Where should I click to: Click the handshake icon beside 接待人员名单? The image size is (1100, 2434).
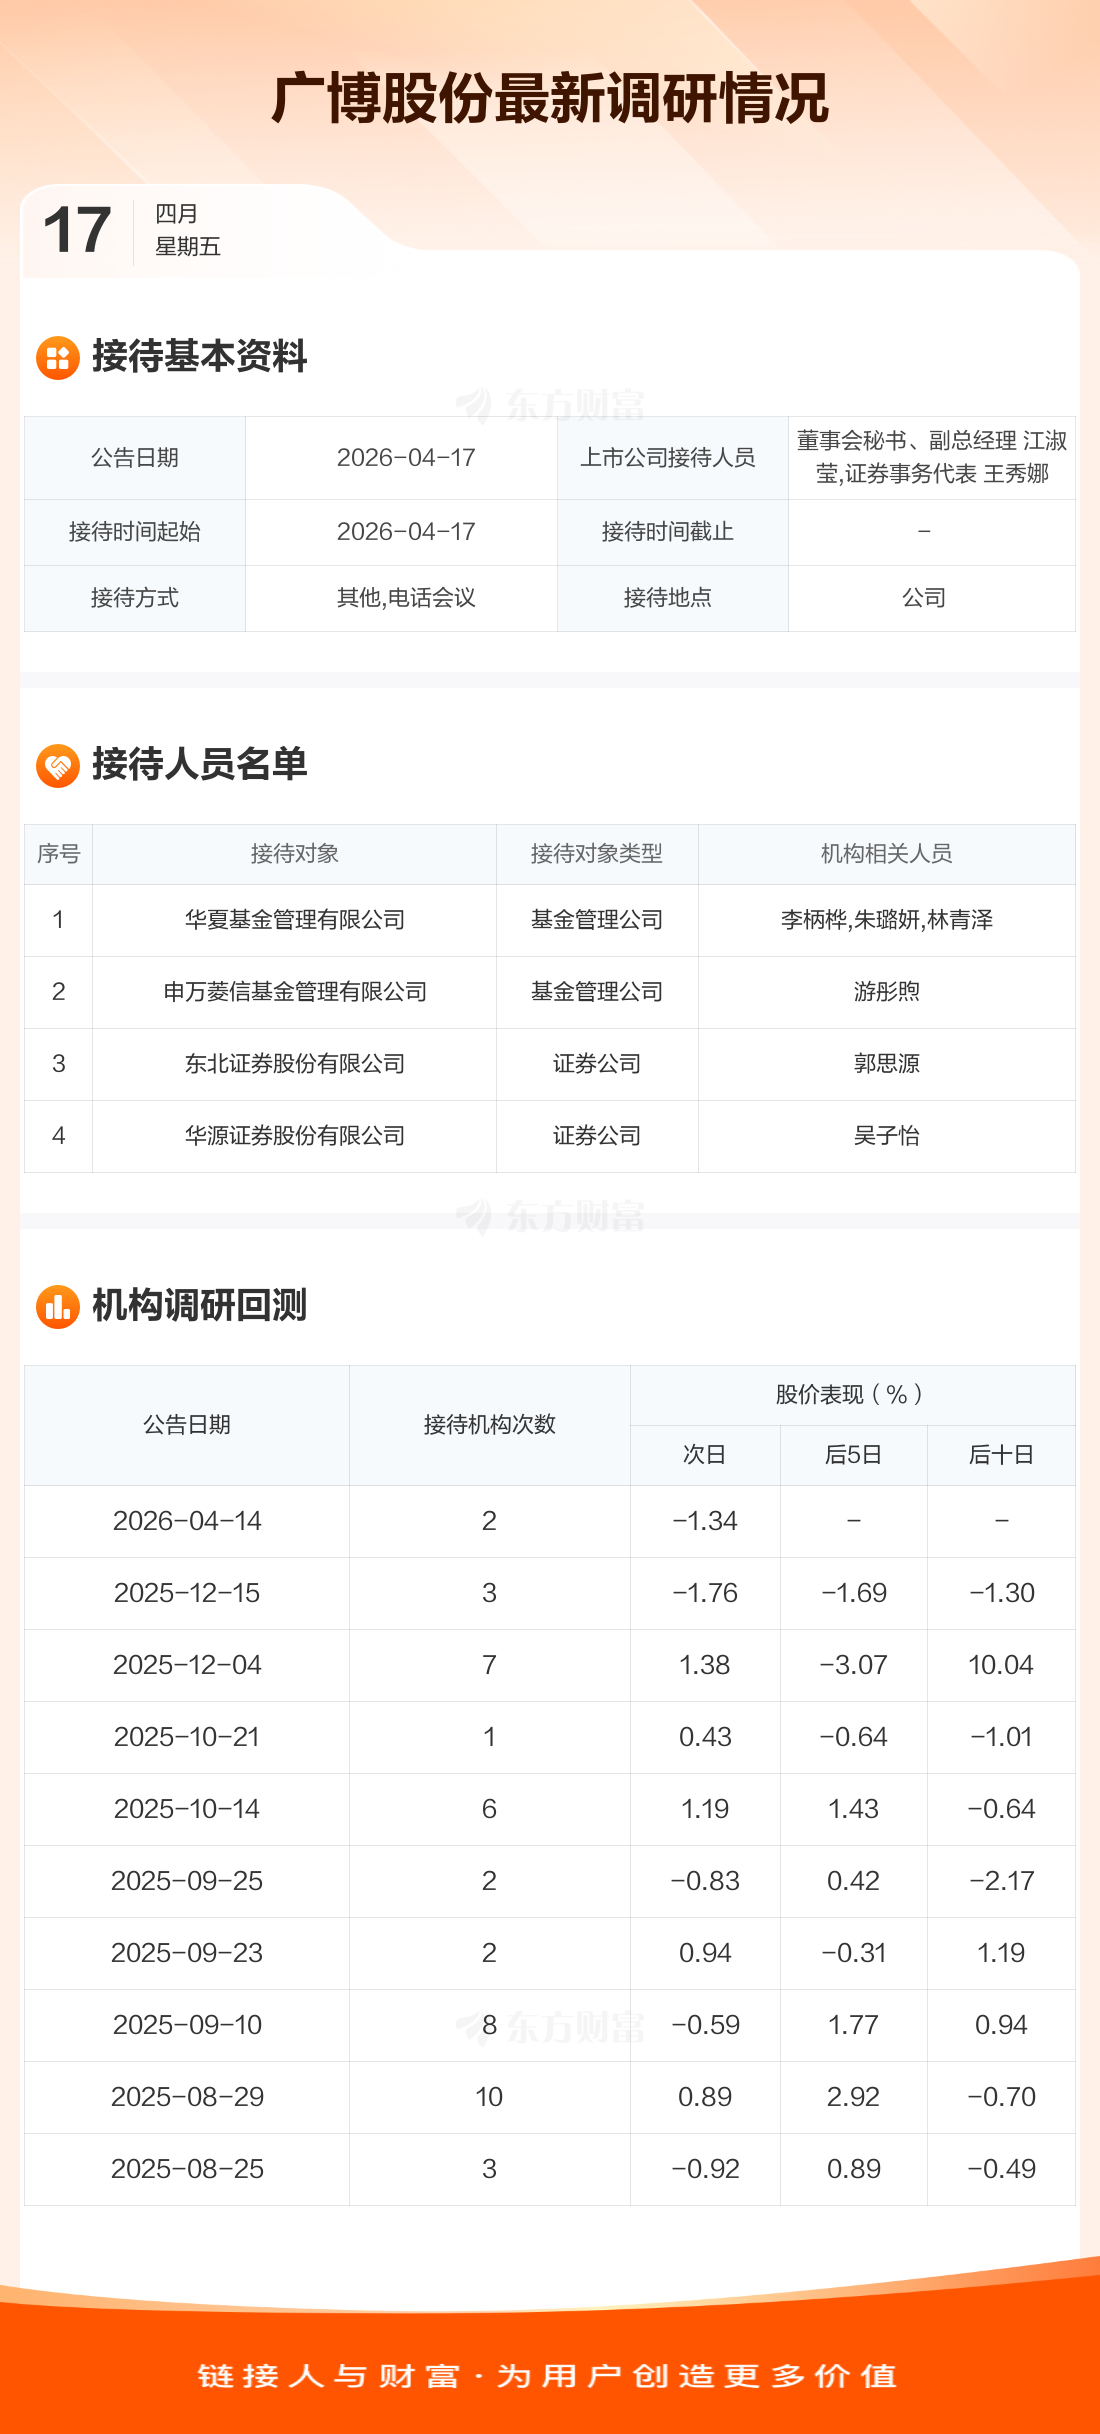[x=58, y=766]
